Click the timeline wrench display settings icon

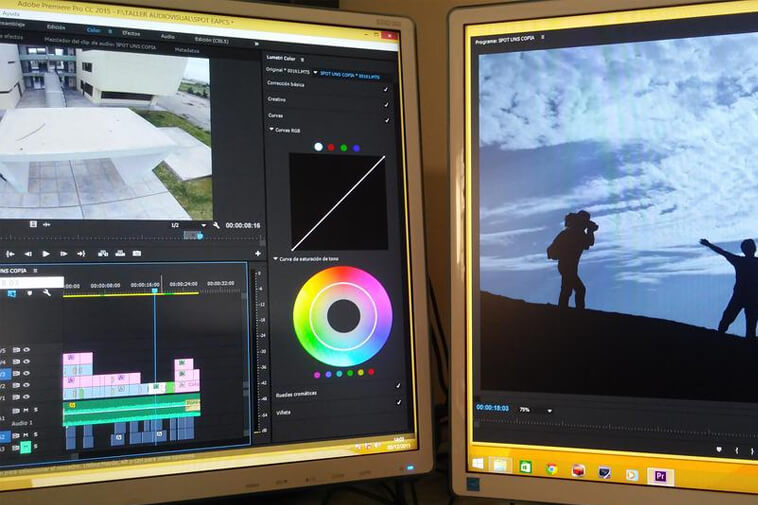pyautogui.click(x=46, y=293)
